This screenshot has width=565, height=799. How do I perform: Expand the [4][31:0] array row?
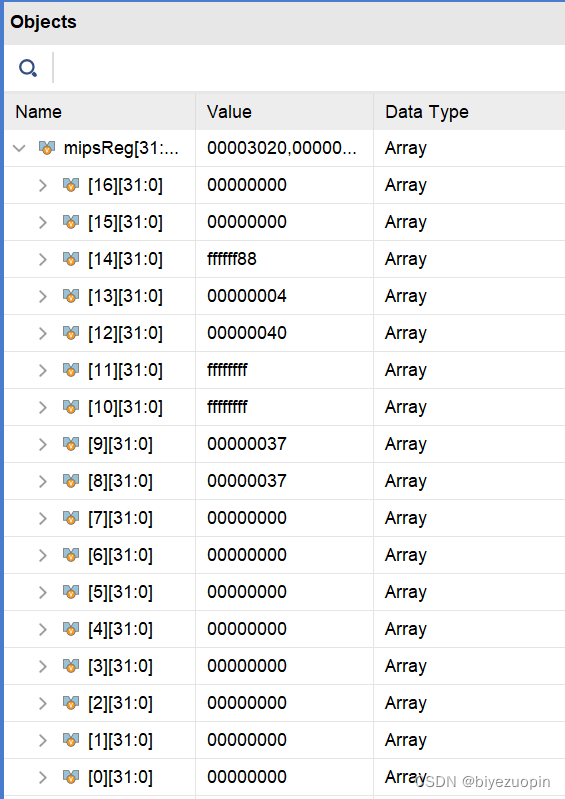[43, 629]
